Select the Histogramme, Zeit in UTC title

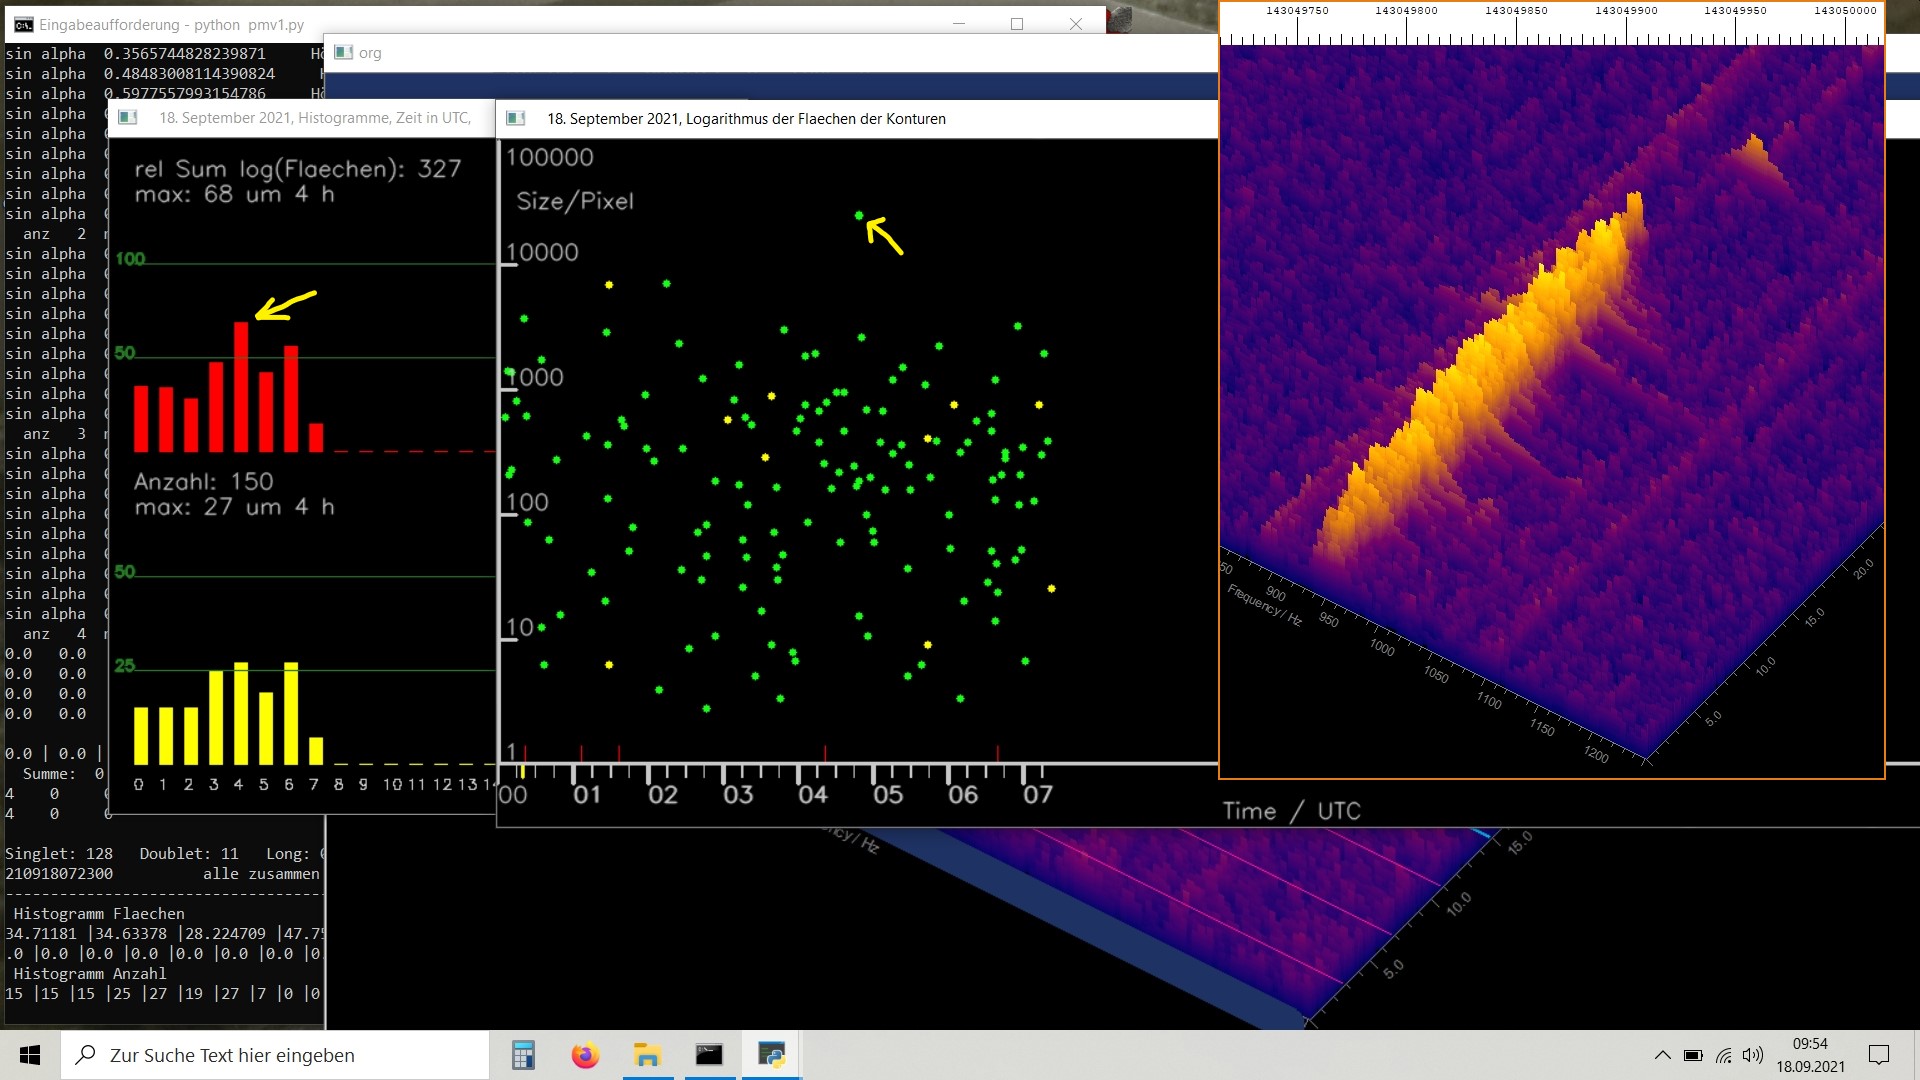point(315,118)
